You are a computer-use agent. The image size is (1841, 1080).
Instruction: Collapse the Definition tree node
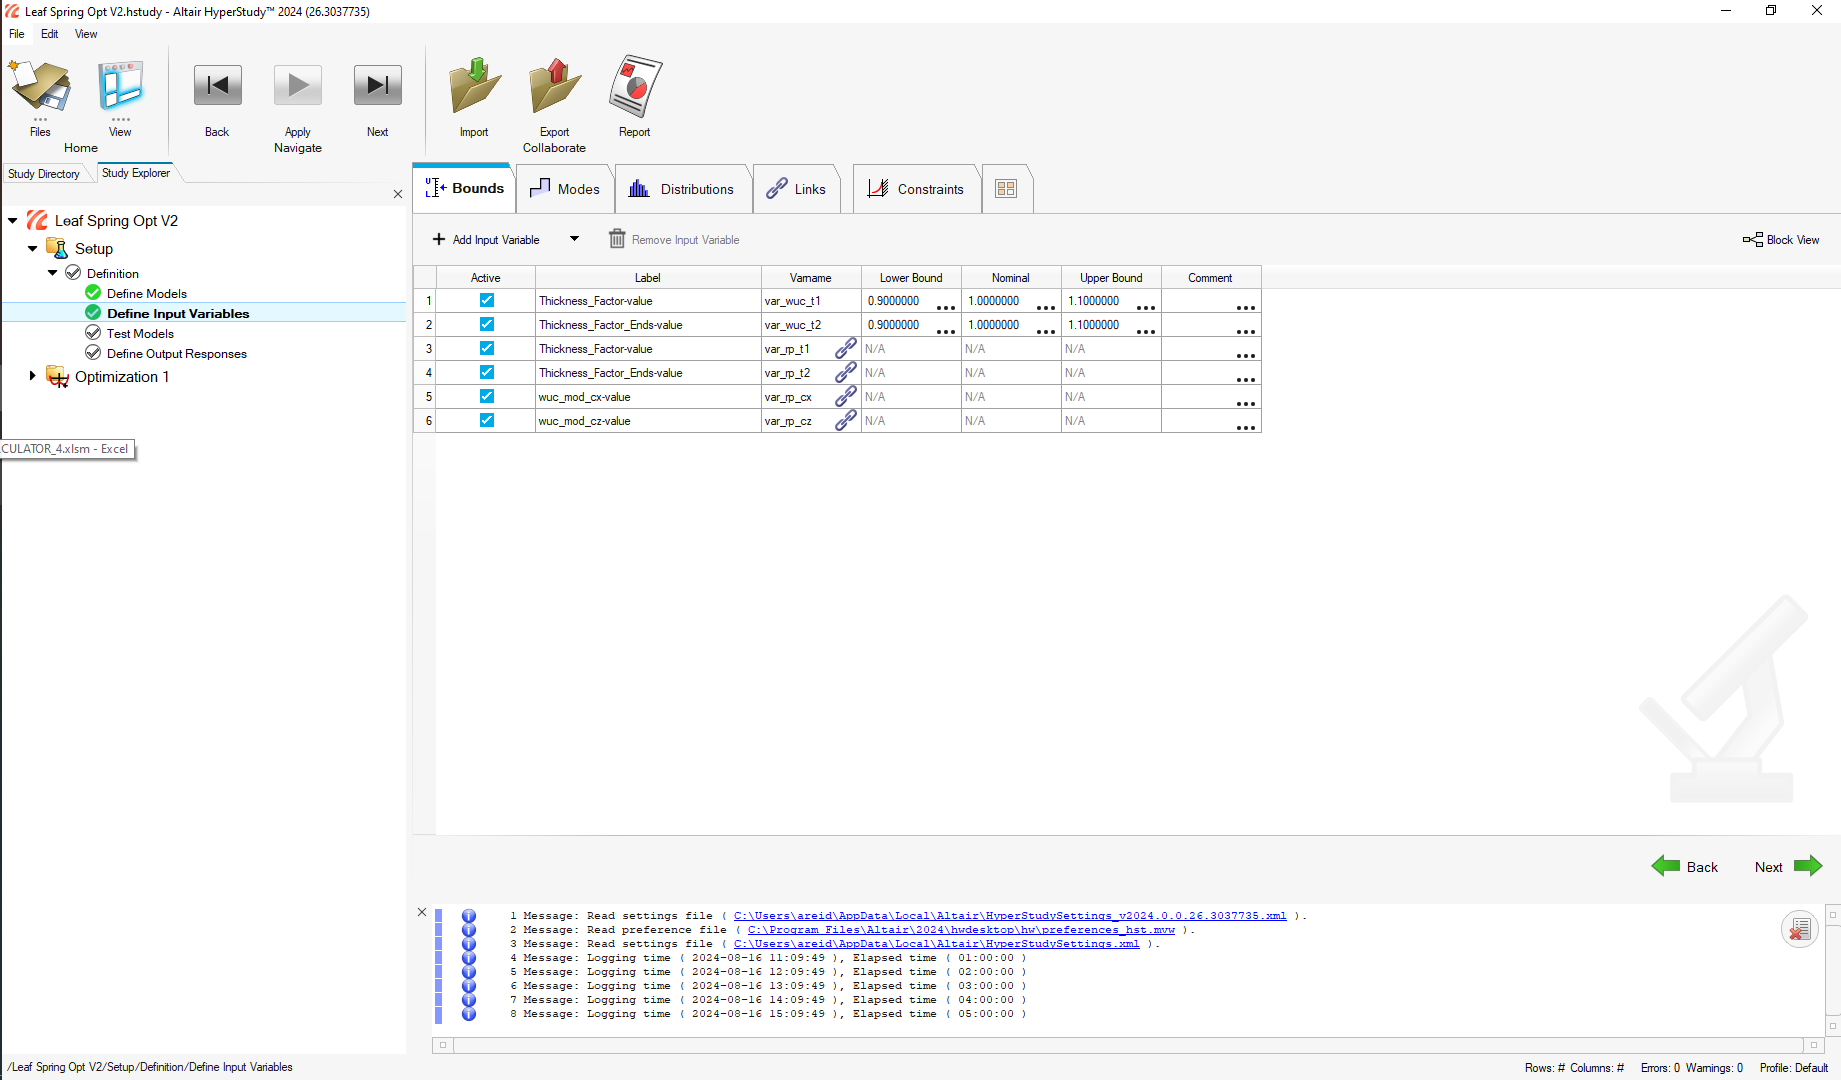coord(53,273)
